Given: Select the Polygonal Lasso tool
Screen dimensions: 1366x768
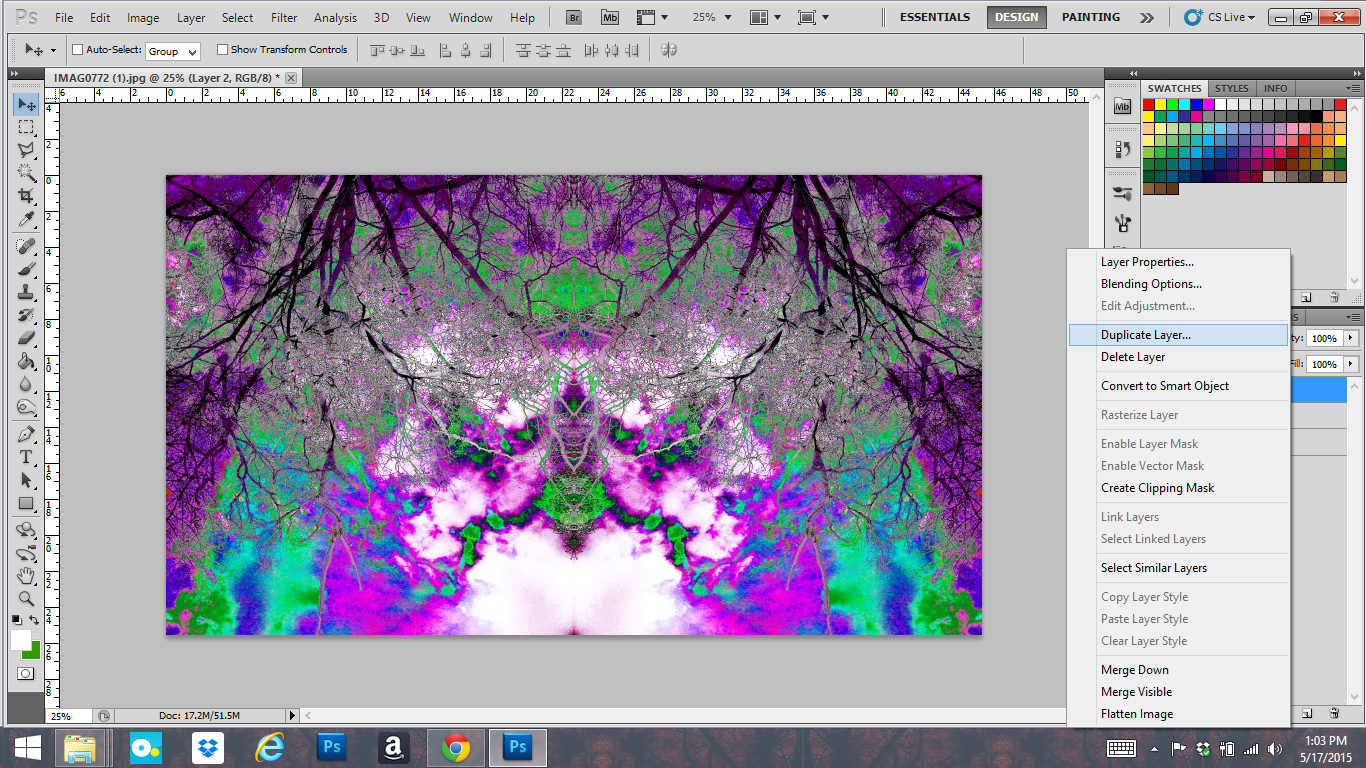Looking at the screenshot, I should pos(26,150).
